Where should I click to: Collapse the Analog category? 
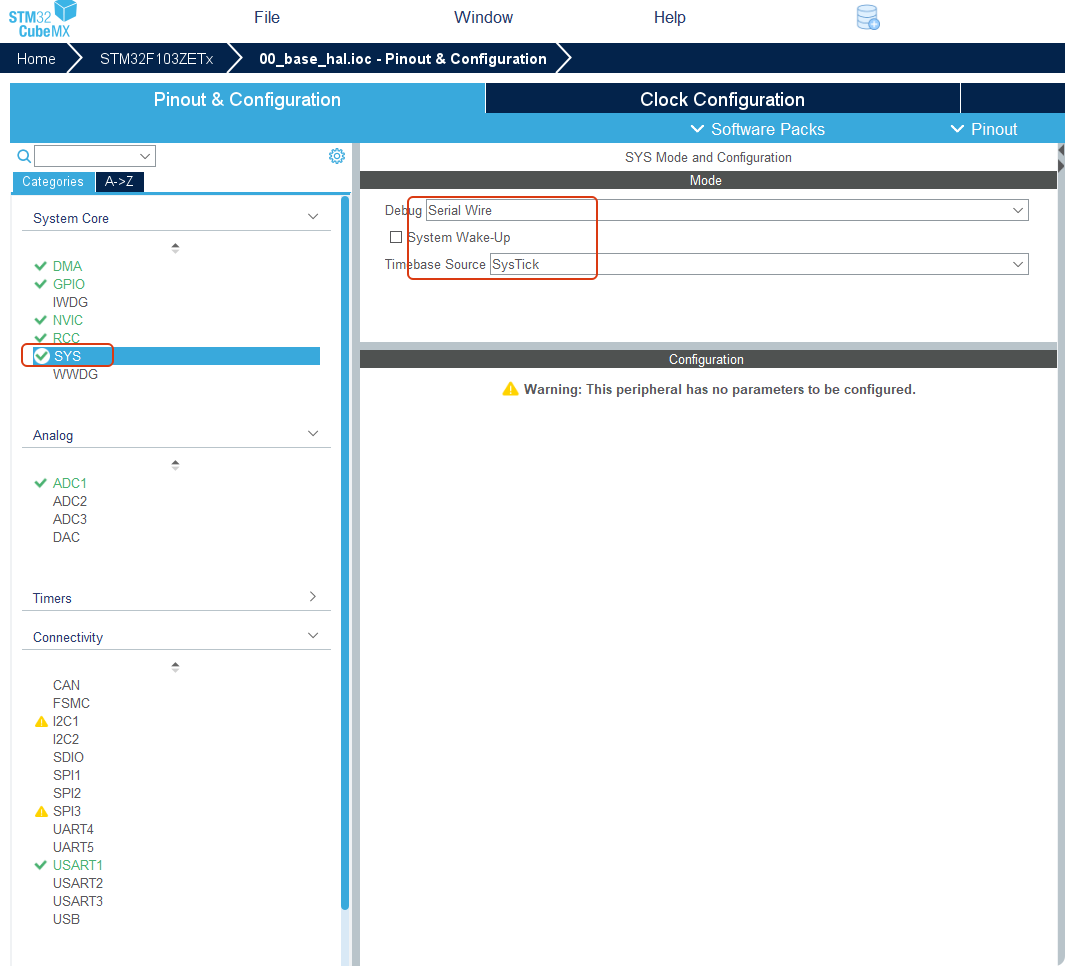[x=313, y=433]
